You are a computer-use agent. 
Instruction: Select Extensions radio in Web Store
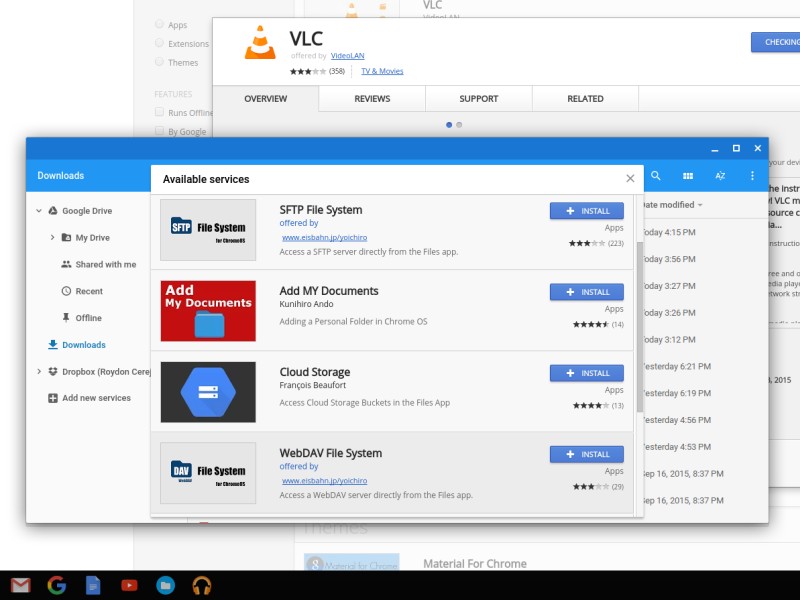pyautogui.click(x=159, y=43)
